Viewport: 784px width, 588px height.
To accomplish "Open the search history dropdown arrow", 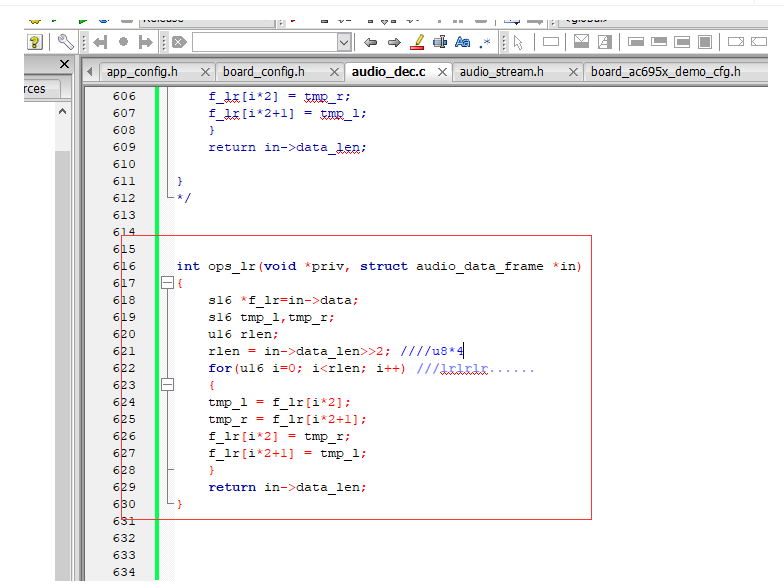I will [x=344, y=42].
